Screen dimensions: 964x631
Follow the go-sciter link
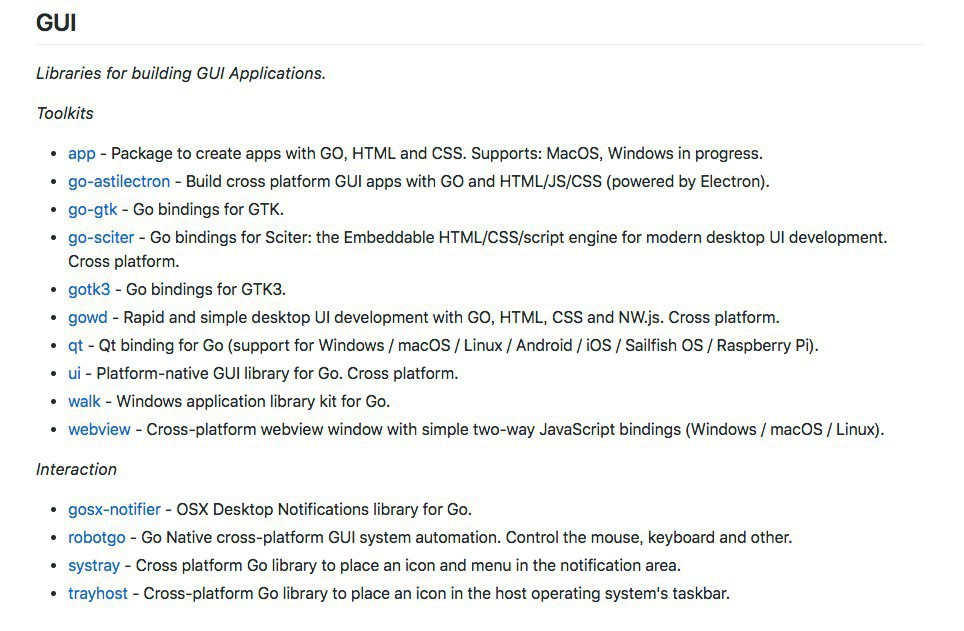click(x=101, y=237)
